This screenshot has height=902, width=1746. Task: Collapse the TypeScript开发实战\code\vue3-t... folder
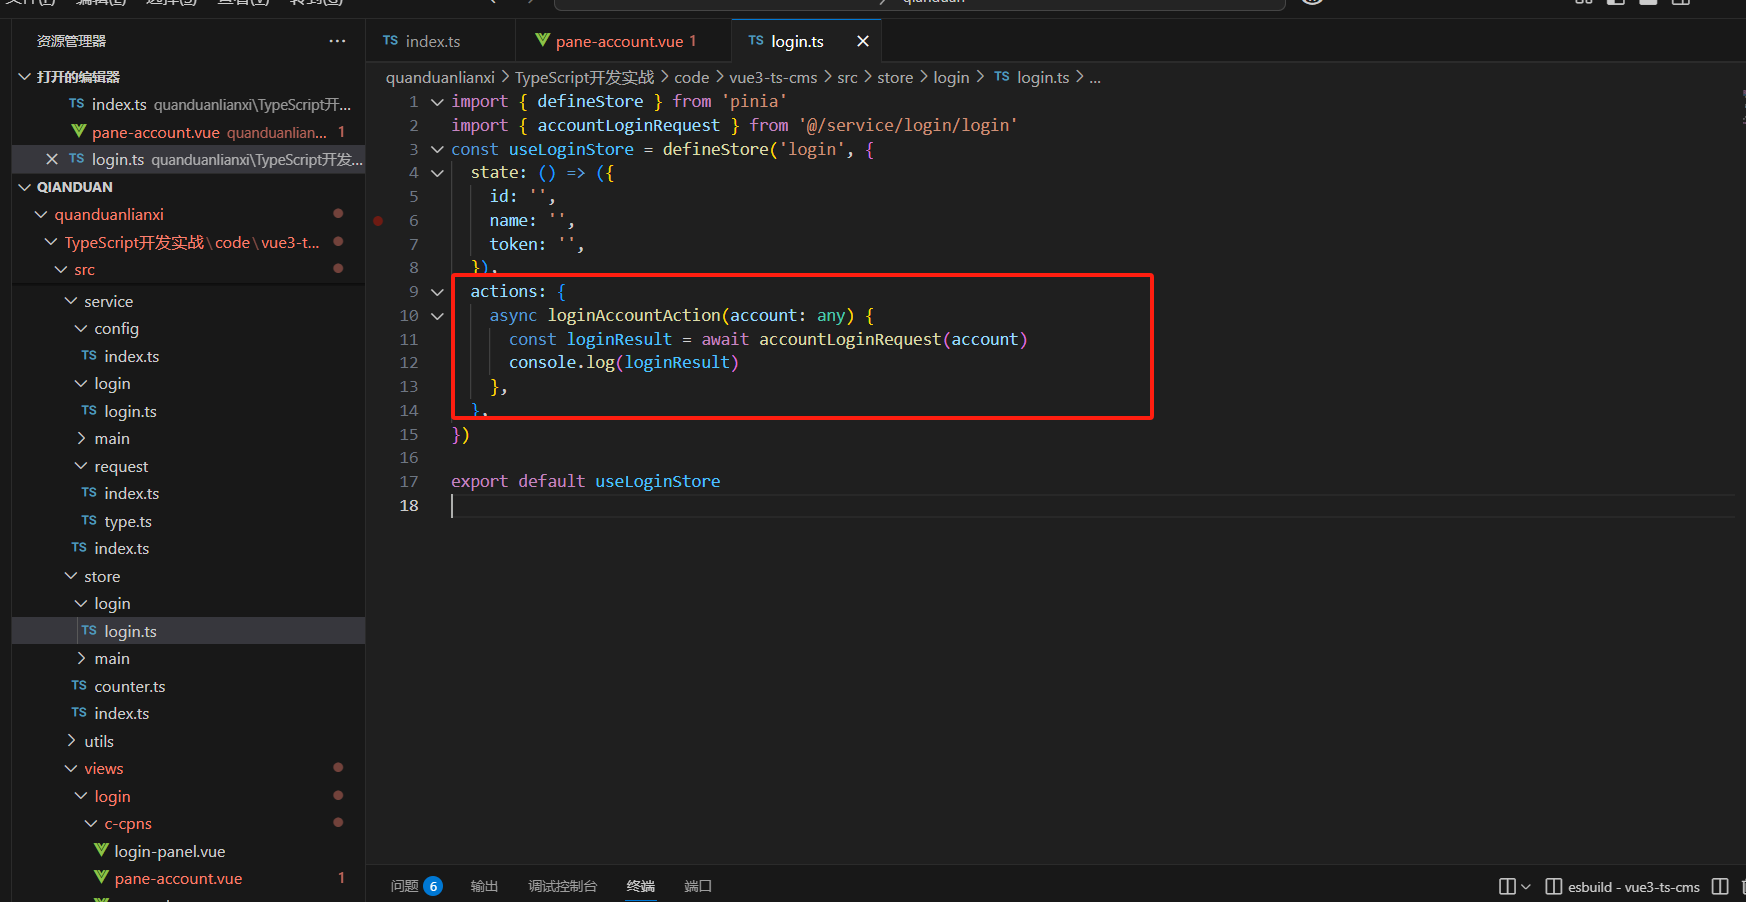(x=51, y=243)
